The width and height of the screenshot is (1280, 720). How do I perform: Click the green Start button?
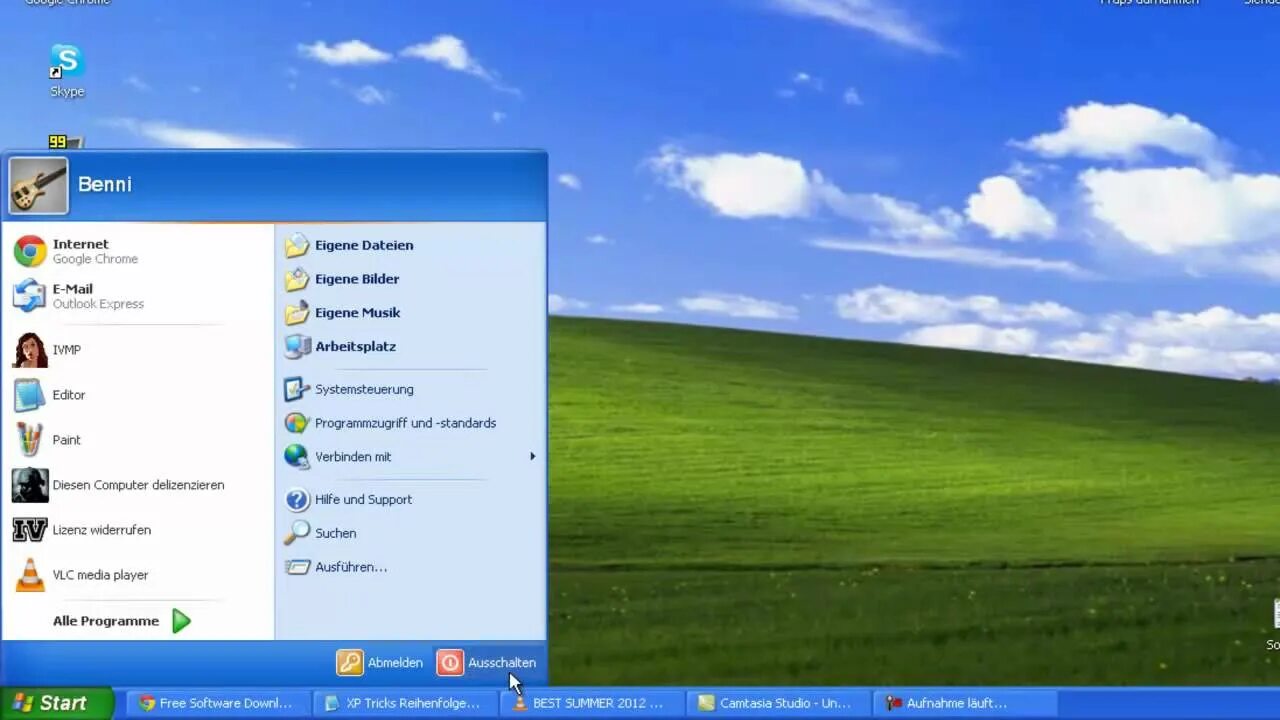coord(56,703)
